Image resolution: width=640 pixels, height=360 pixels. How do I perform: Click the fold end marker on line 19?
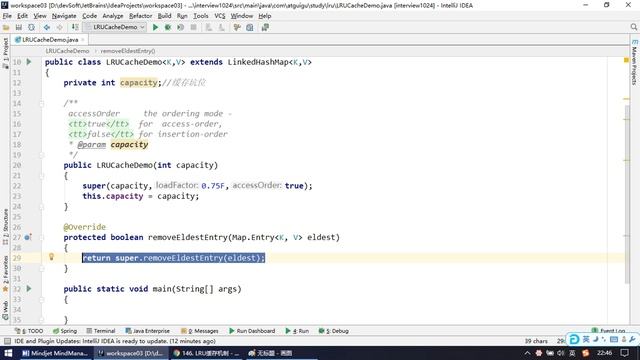pyautogui.click(x=42, y=155)
